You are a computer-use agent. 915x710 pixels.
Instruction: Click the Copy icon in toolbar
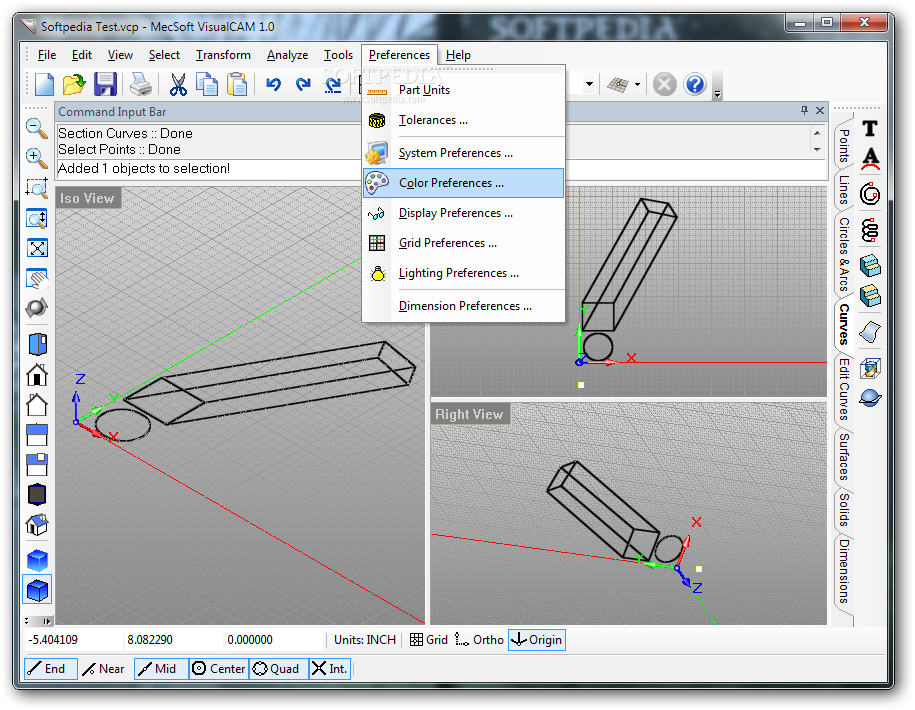point(207,84)
